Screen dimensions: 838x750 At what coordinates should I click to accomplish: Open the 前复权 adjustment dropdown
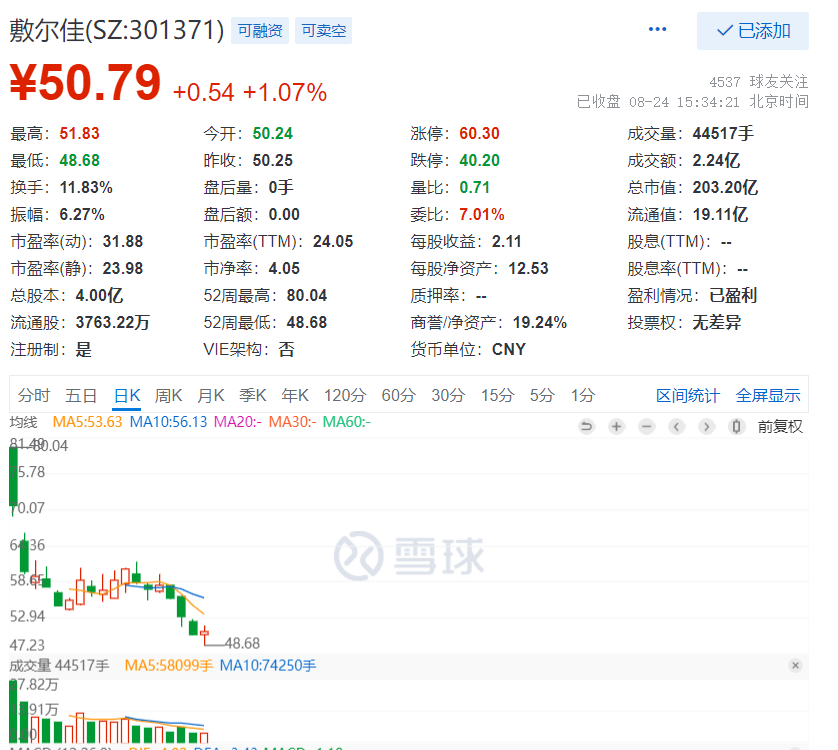[x=780, y=427]
